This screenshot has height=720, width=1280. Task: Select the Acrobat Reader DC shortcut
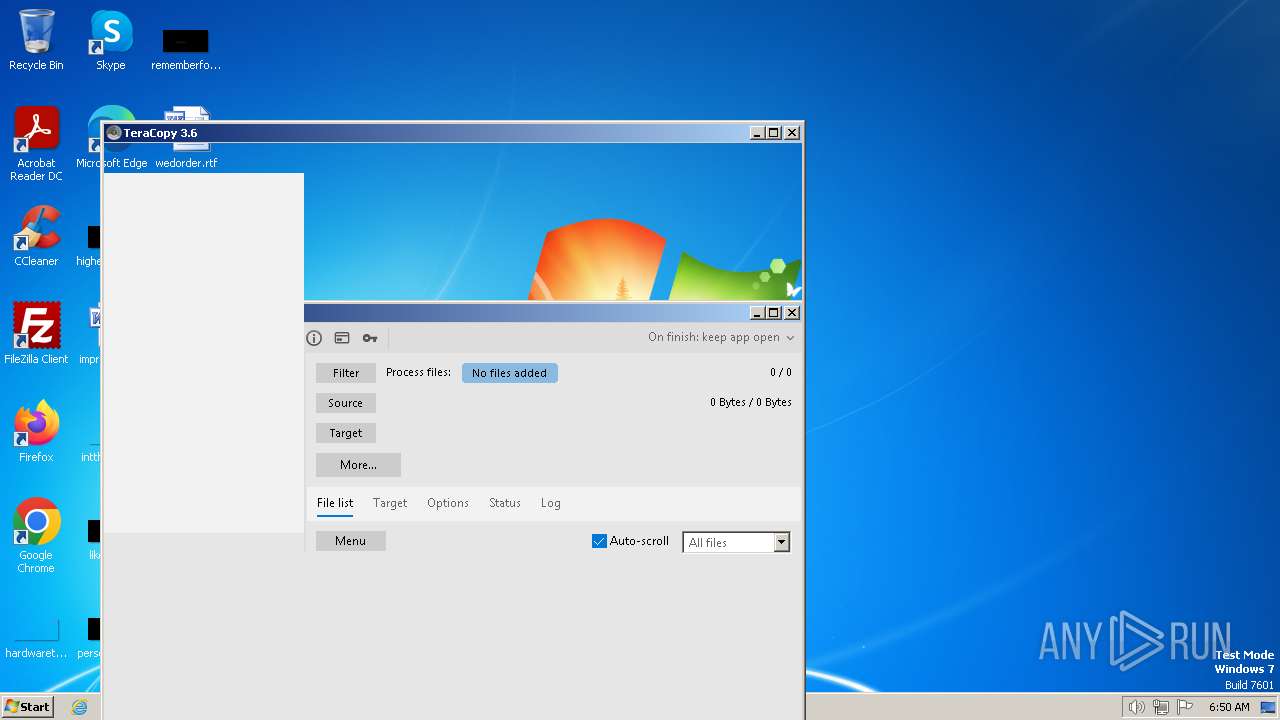pyautogui.click(x=36, y=144)
